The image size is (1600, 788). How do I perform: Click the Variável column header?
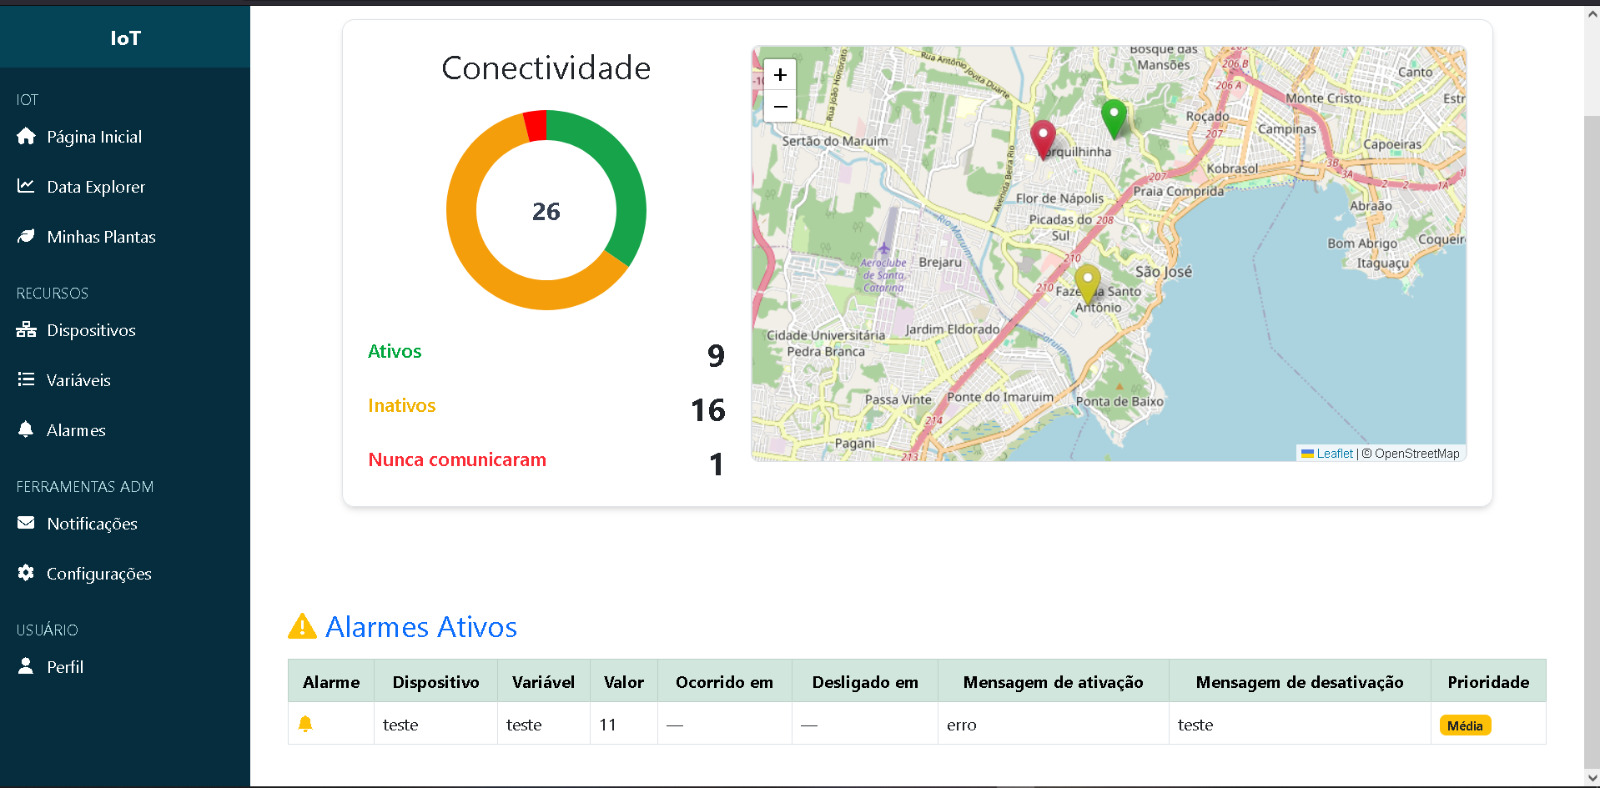pyautogui.click(x=544, y=682)
